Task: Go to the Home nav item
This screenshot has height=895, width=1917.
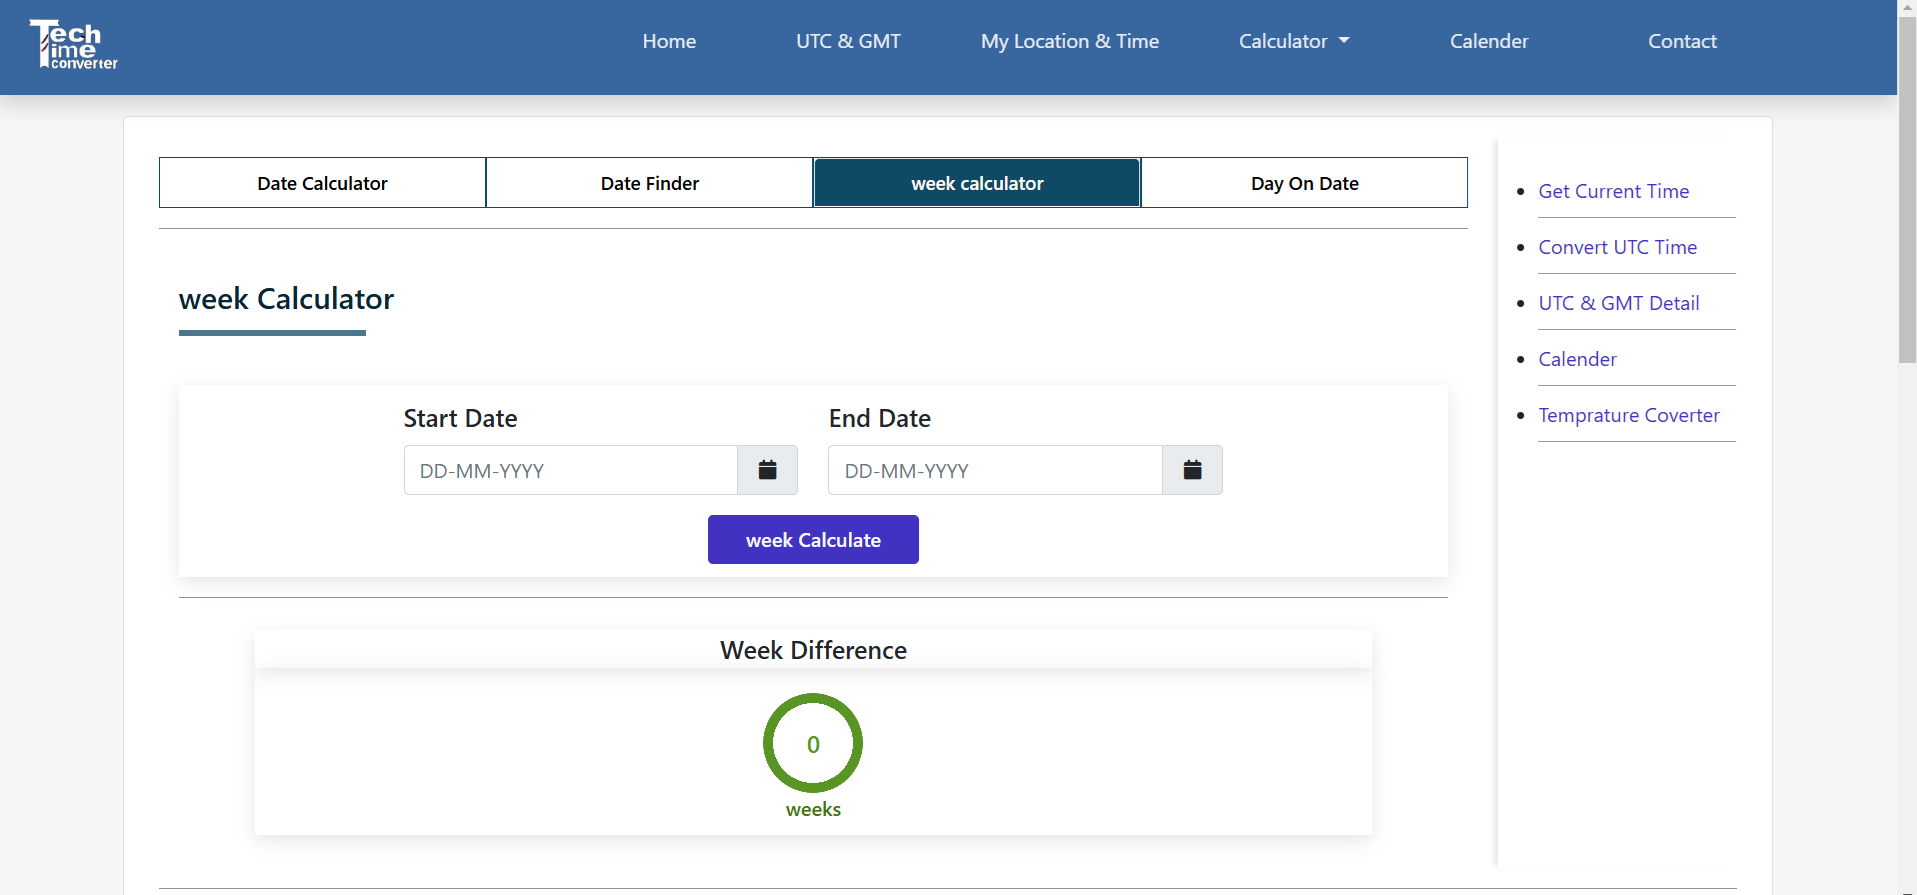Action: 669,41
